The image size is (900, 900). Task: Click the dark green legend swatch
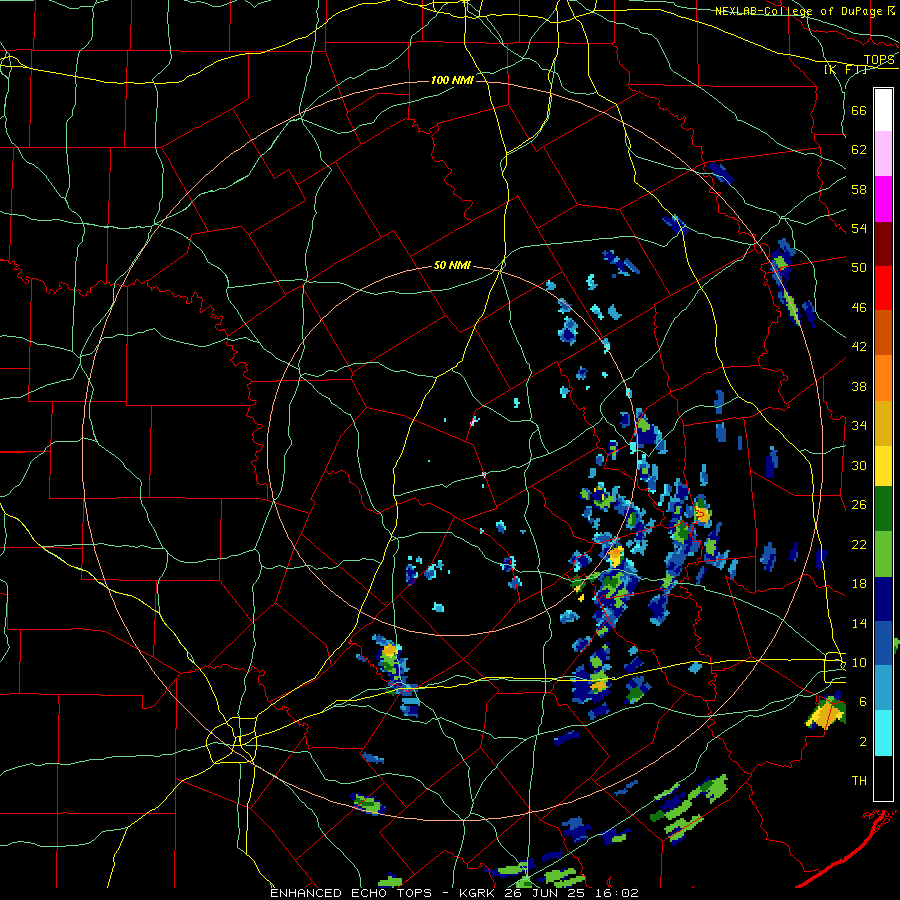click(x=883, y=509)
